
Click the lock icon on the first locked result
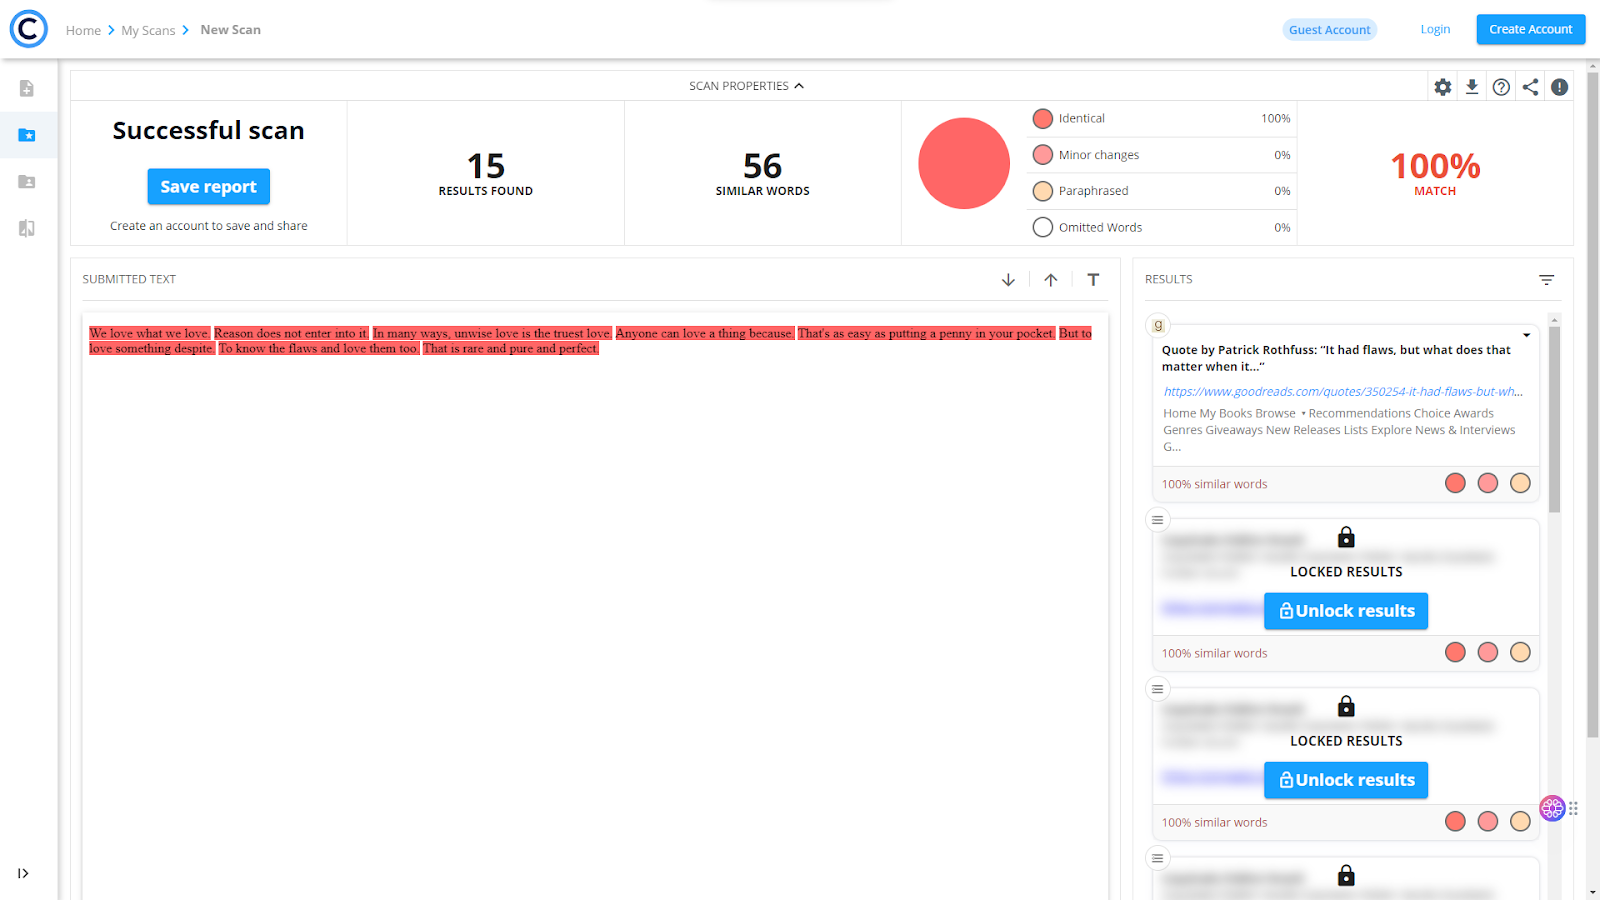point(1346,538)
